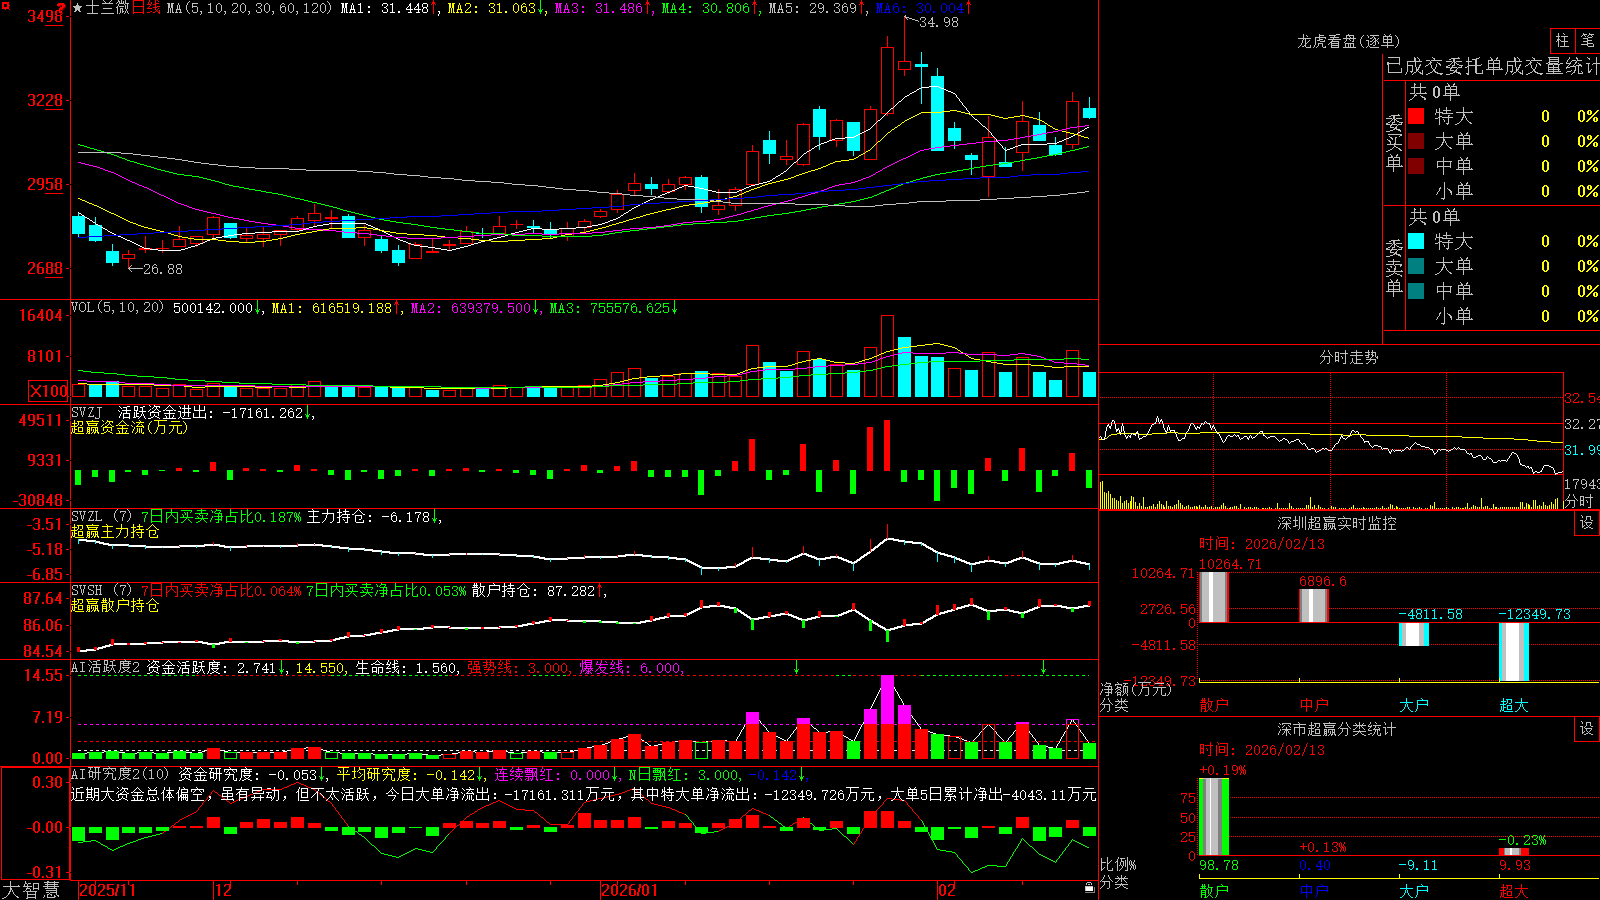Click the SVZJ 活跃资金进出 indicator label

(x=191, y=413)
